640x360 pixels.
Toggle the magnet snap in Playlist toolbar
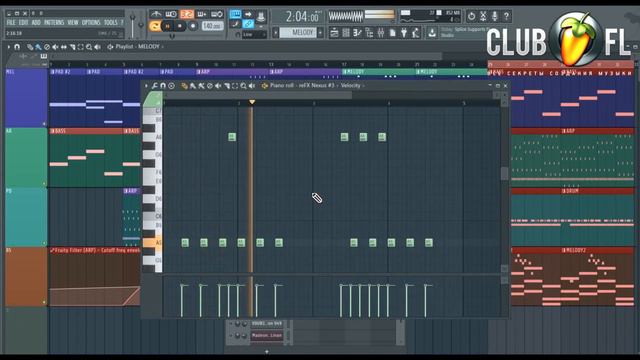(17, 47)
